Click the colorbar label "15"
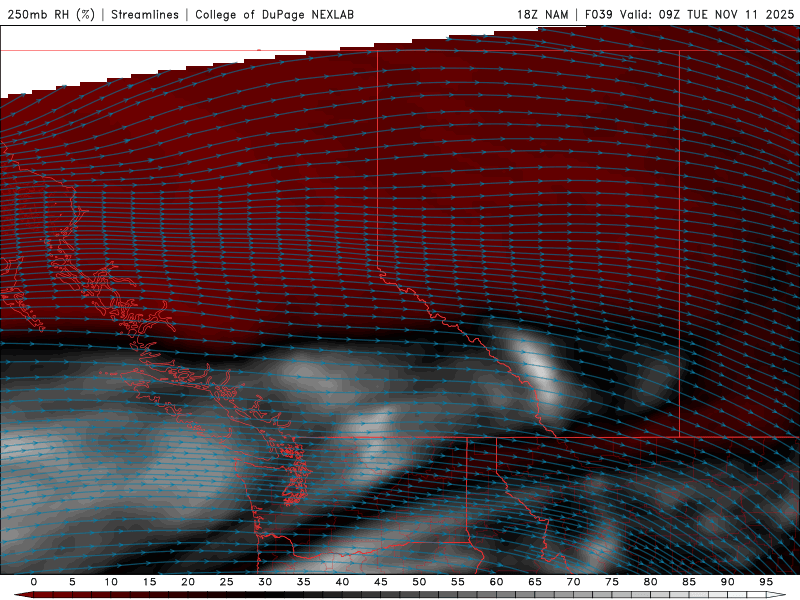This screenshot has width=800, height=600. 149,582
